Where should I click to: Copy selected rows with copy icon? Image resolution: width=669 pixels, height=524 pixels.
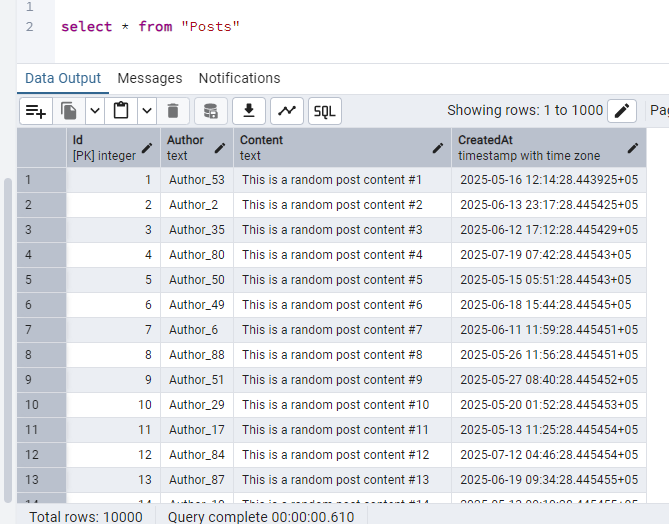pyautogui.click(x=69, y=111)
